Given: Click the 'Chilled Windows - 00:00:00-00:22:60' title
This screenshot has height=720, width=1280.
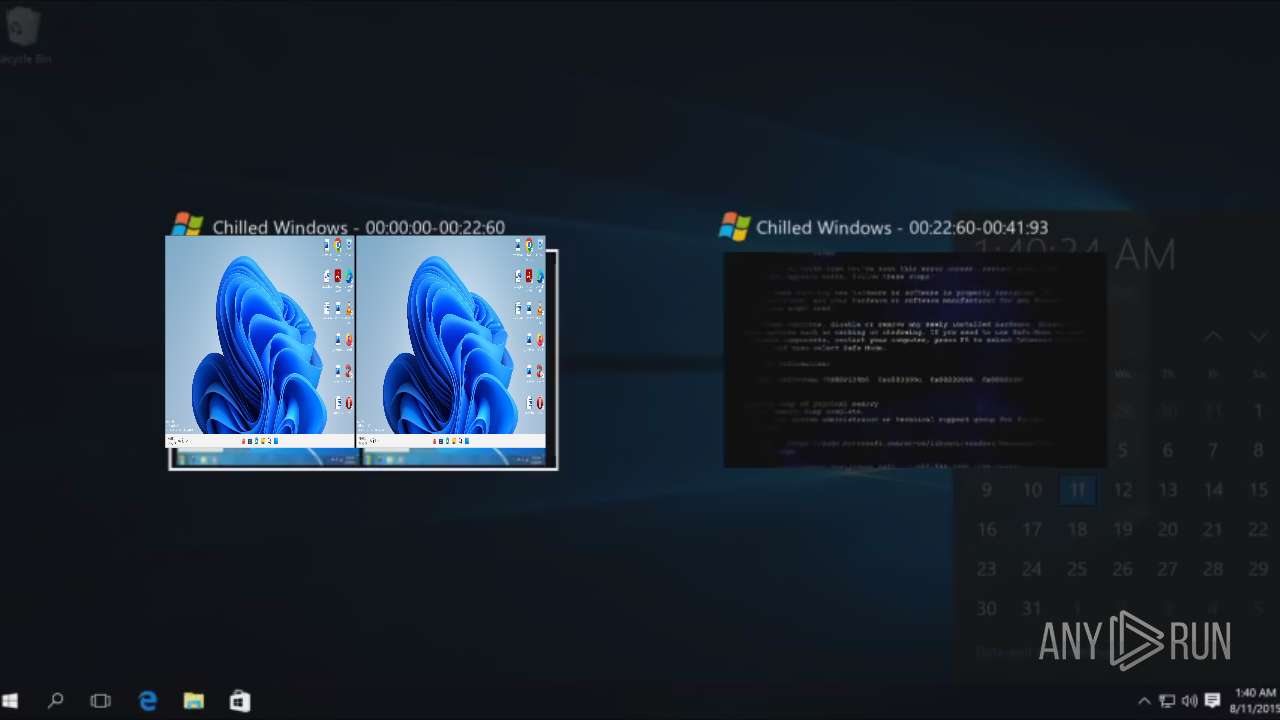Looking at the screenshot, I should coord(358,227).
